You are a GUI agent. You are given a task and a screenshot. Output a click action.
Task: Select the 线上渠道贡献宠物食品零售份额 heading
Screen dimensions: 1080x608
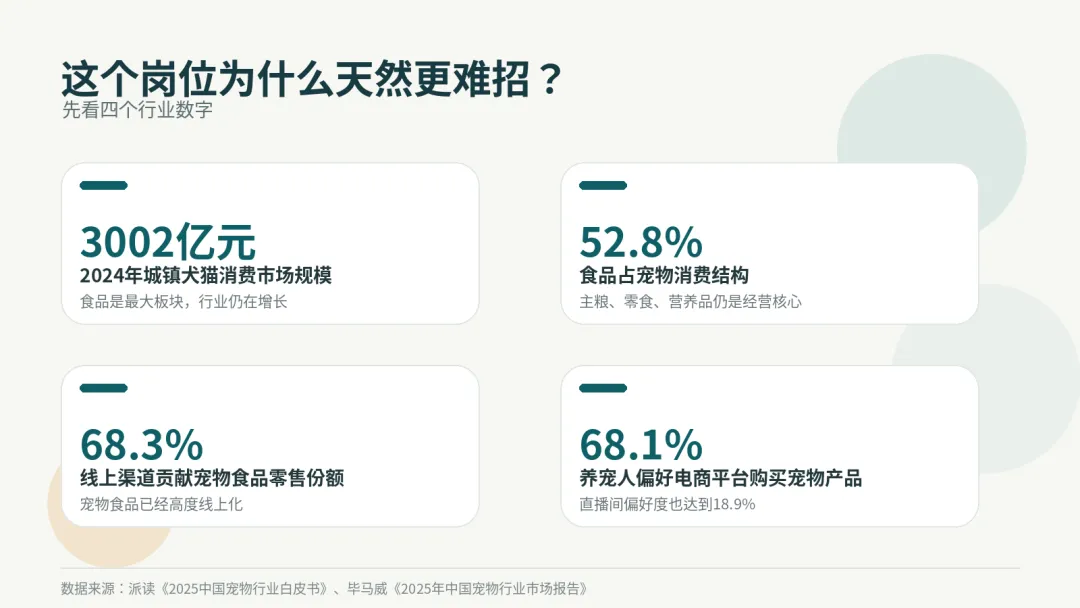(211, 478)
